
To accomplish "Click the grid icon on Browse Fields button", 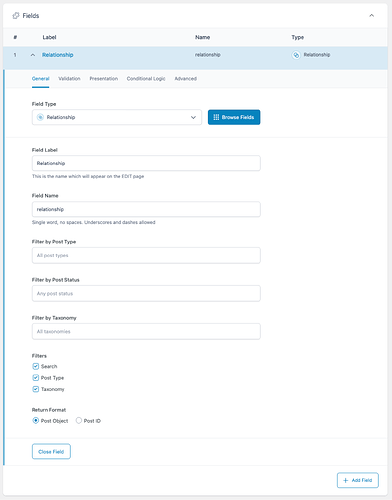I will [x=216, y=117].
